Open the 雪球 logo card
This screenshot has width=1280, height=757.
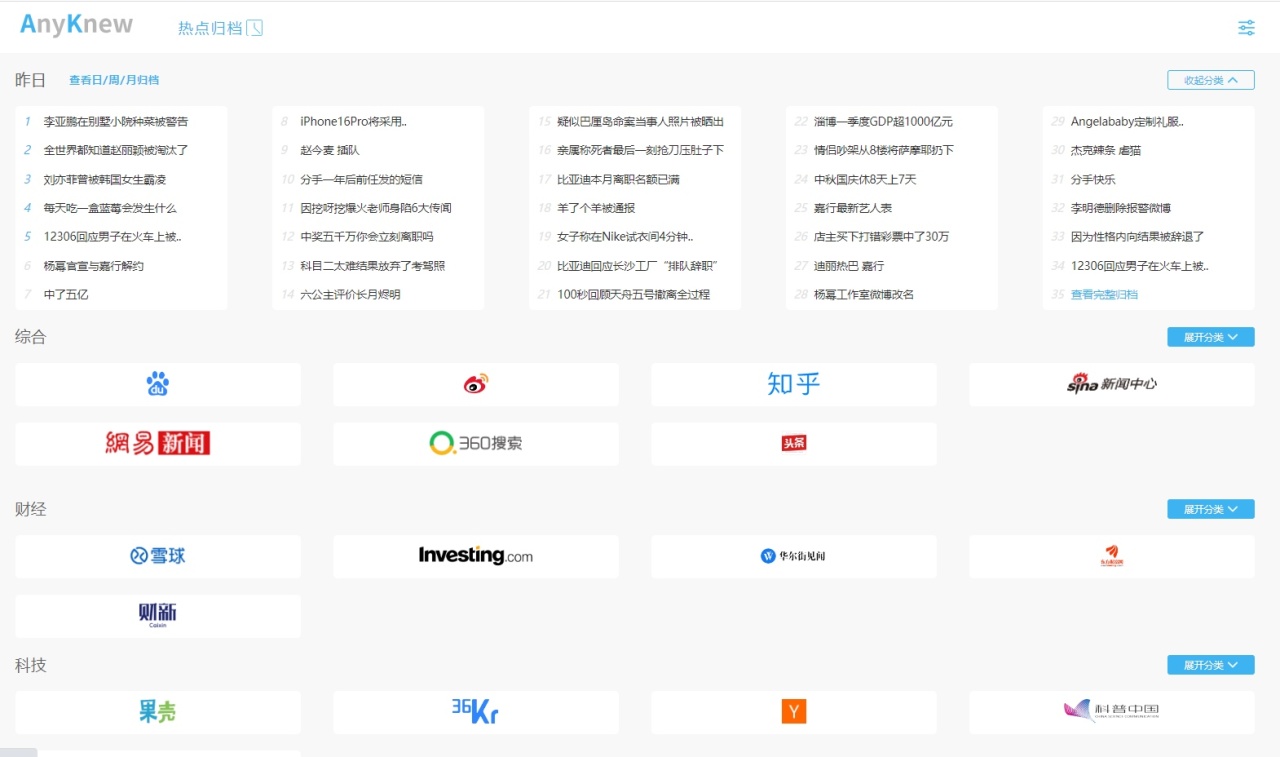(158, 556)
